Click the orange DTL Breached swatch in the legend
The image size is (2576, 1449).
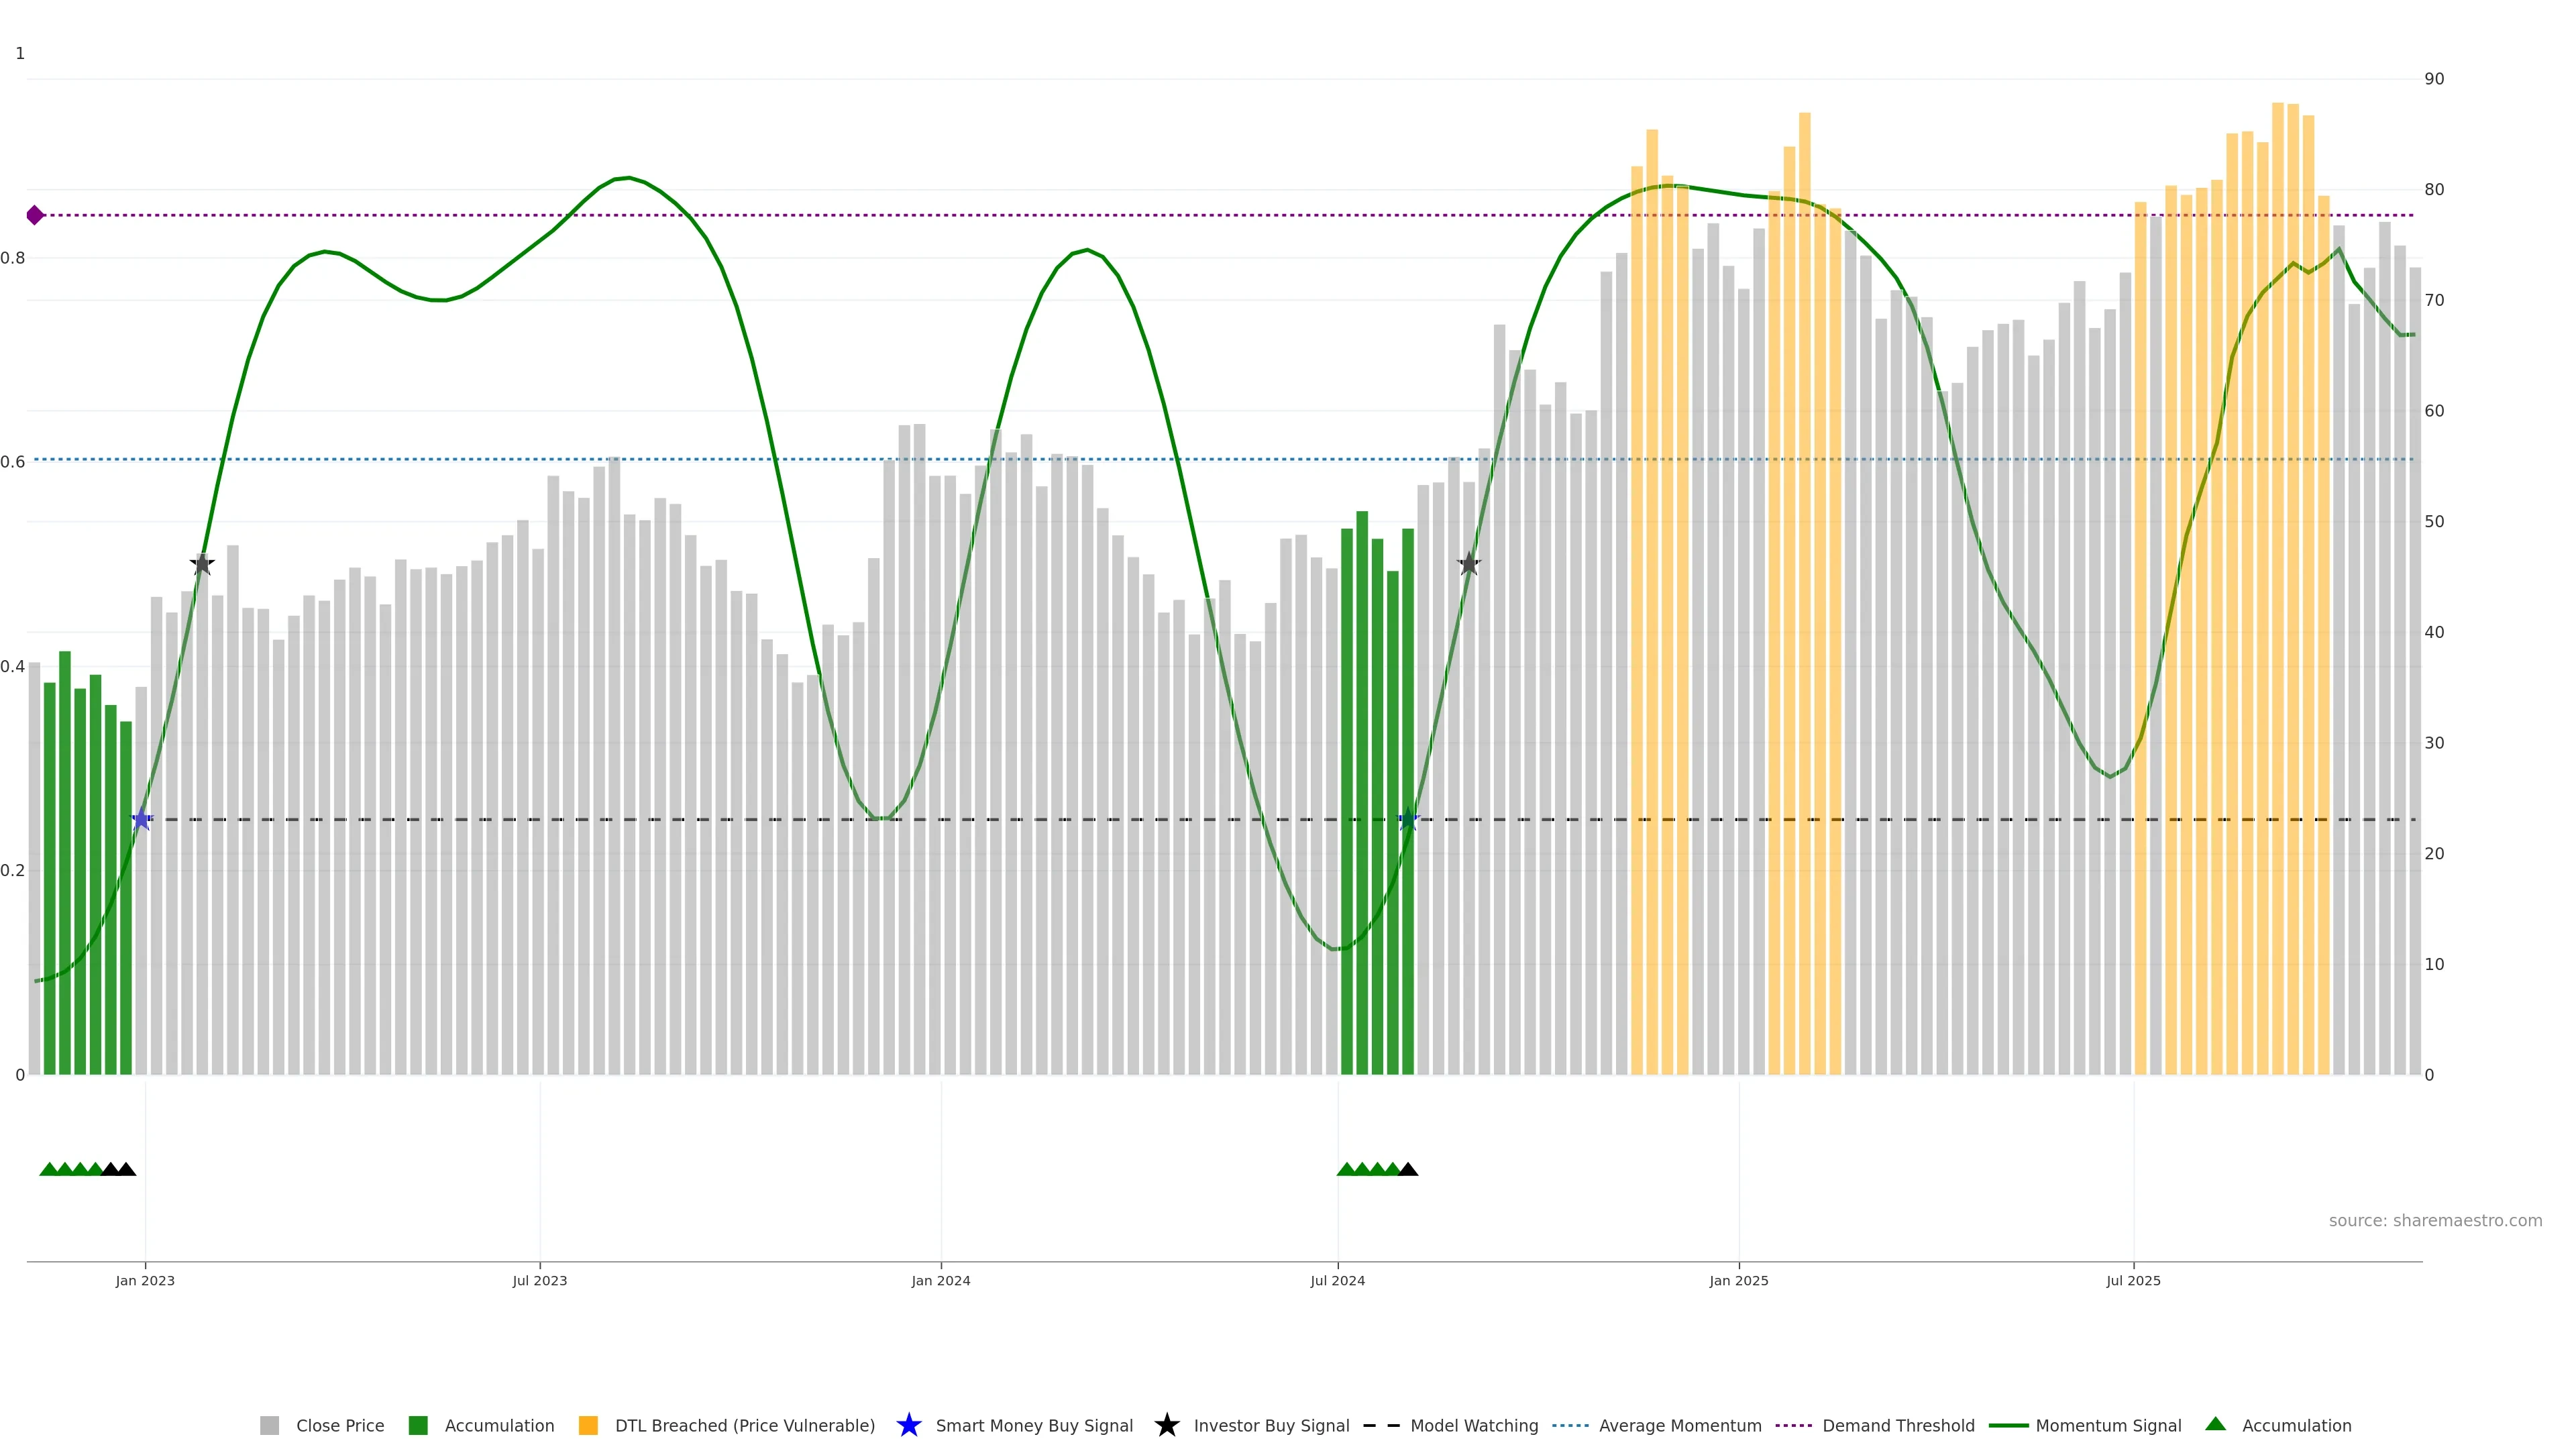click(588, 1426)
